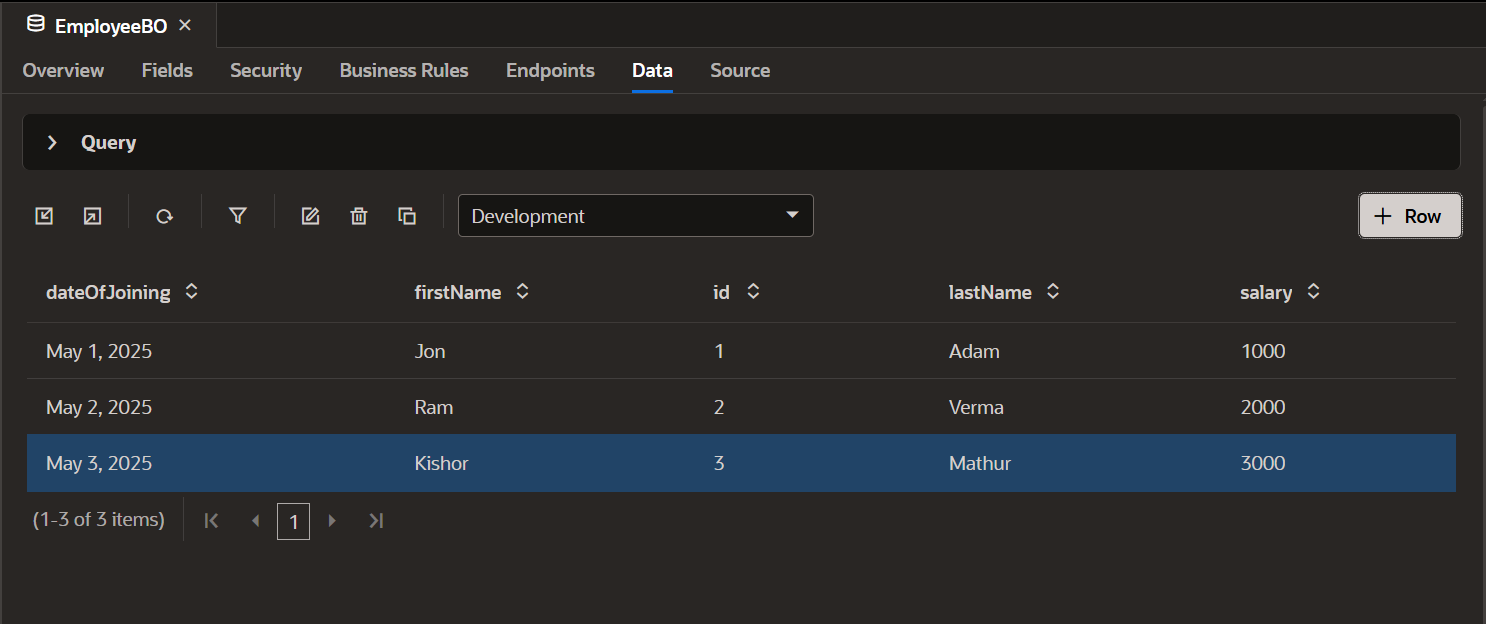Switch to the Fields tab
This screenshot has height=624, width=1486.
tap(167, 70)
